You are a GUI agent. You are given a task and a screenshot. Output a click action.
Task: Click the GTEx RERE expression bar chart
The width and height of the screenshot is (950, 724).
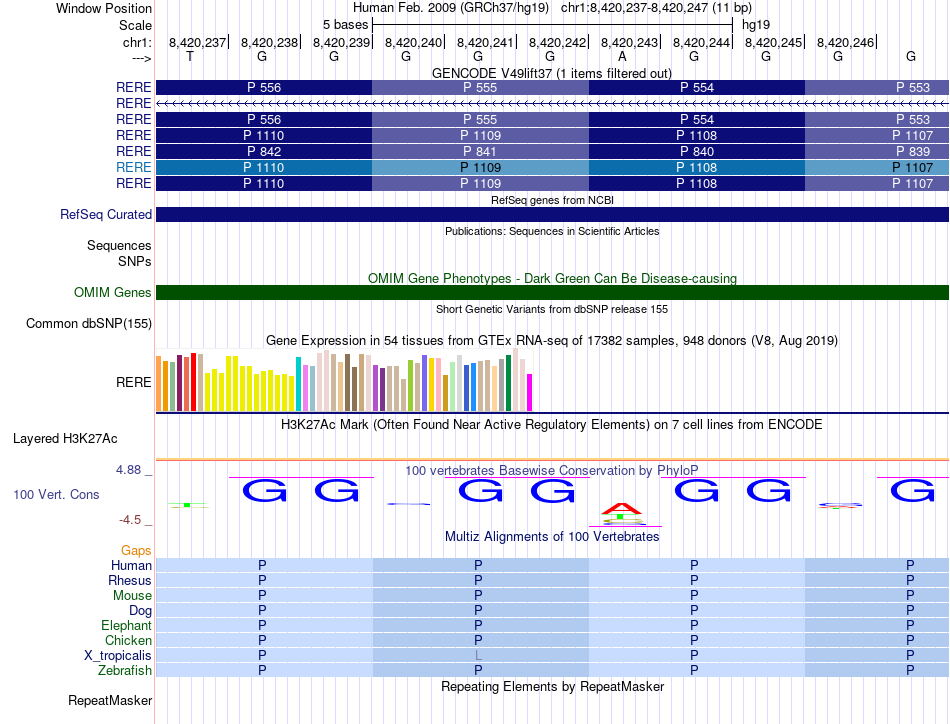(x=344, y=380)
